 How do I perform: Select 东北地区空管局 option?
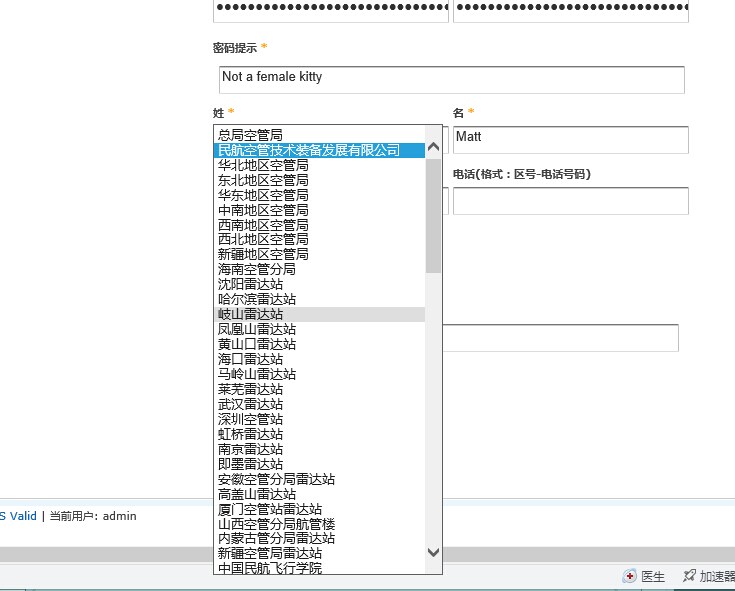(x=319, y=180)
